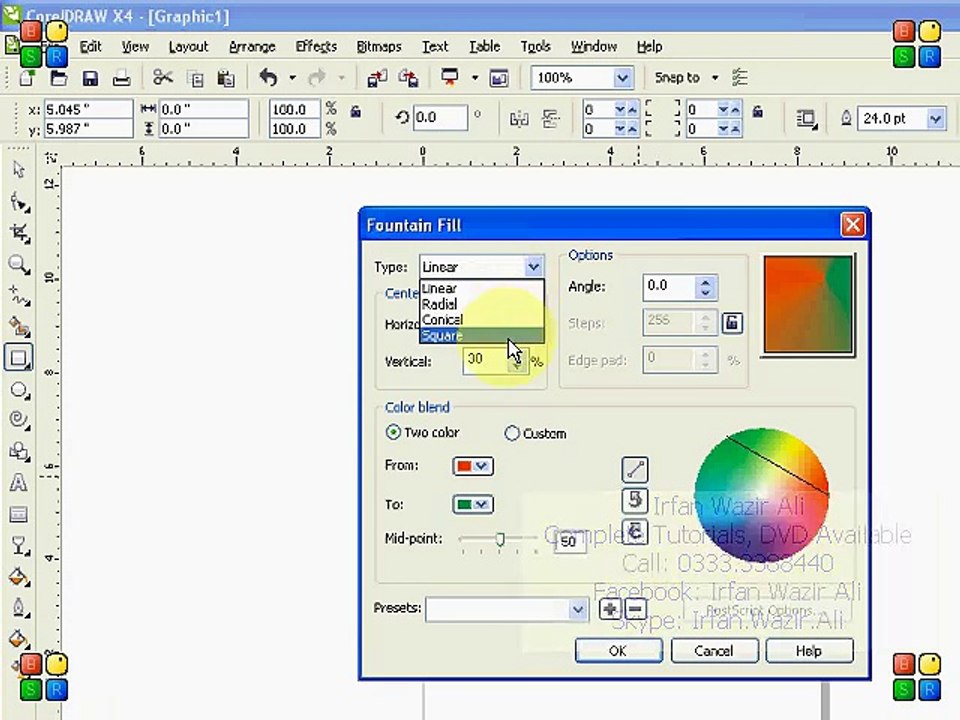The height and width of the screenshot is (720, 960).
Task: Expand the undo history dropdown arrow
Action: [x=292, y=78]
